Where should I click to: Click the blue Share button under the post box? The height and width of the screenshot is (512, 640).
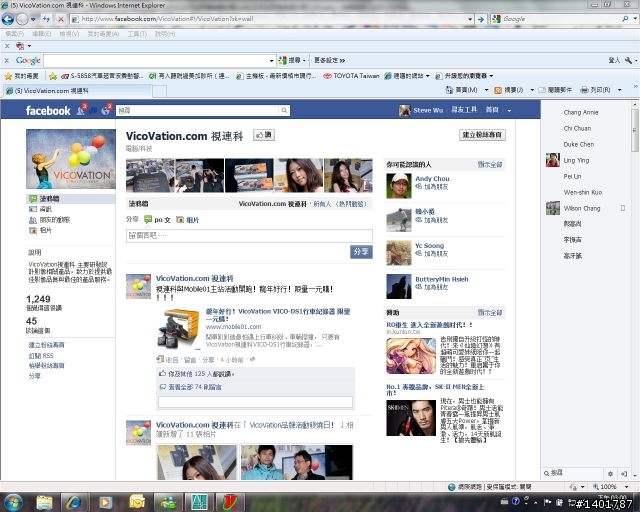coord(361,252)
